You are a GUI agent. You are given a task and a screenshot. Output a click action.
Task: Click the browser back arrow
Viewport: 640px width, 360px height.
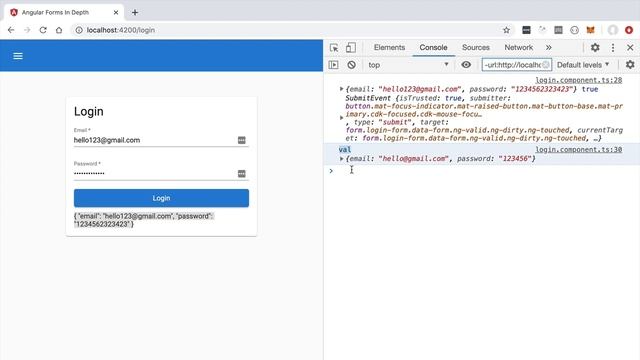coord(11,30)
